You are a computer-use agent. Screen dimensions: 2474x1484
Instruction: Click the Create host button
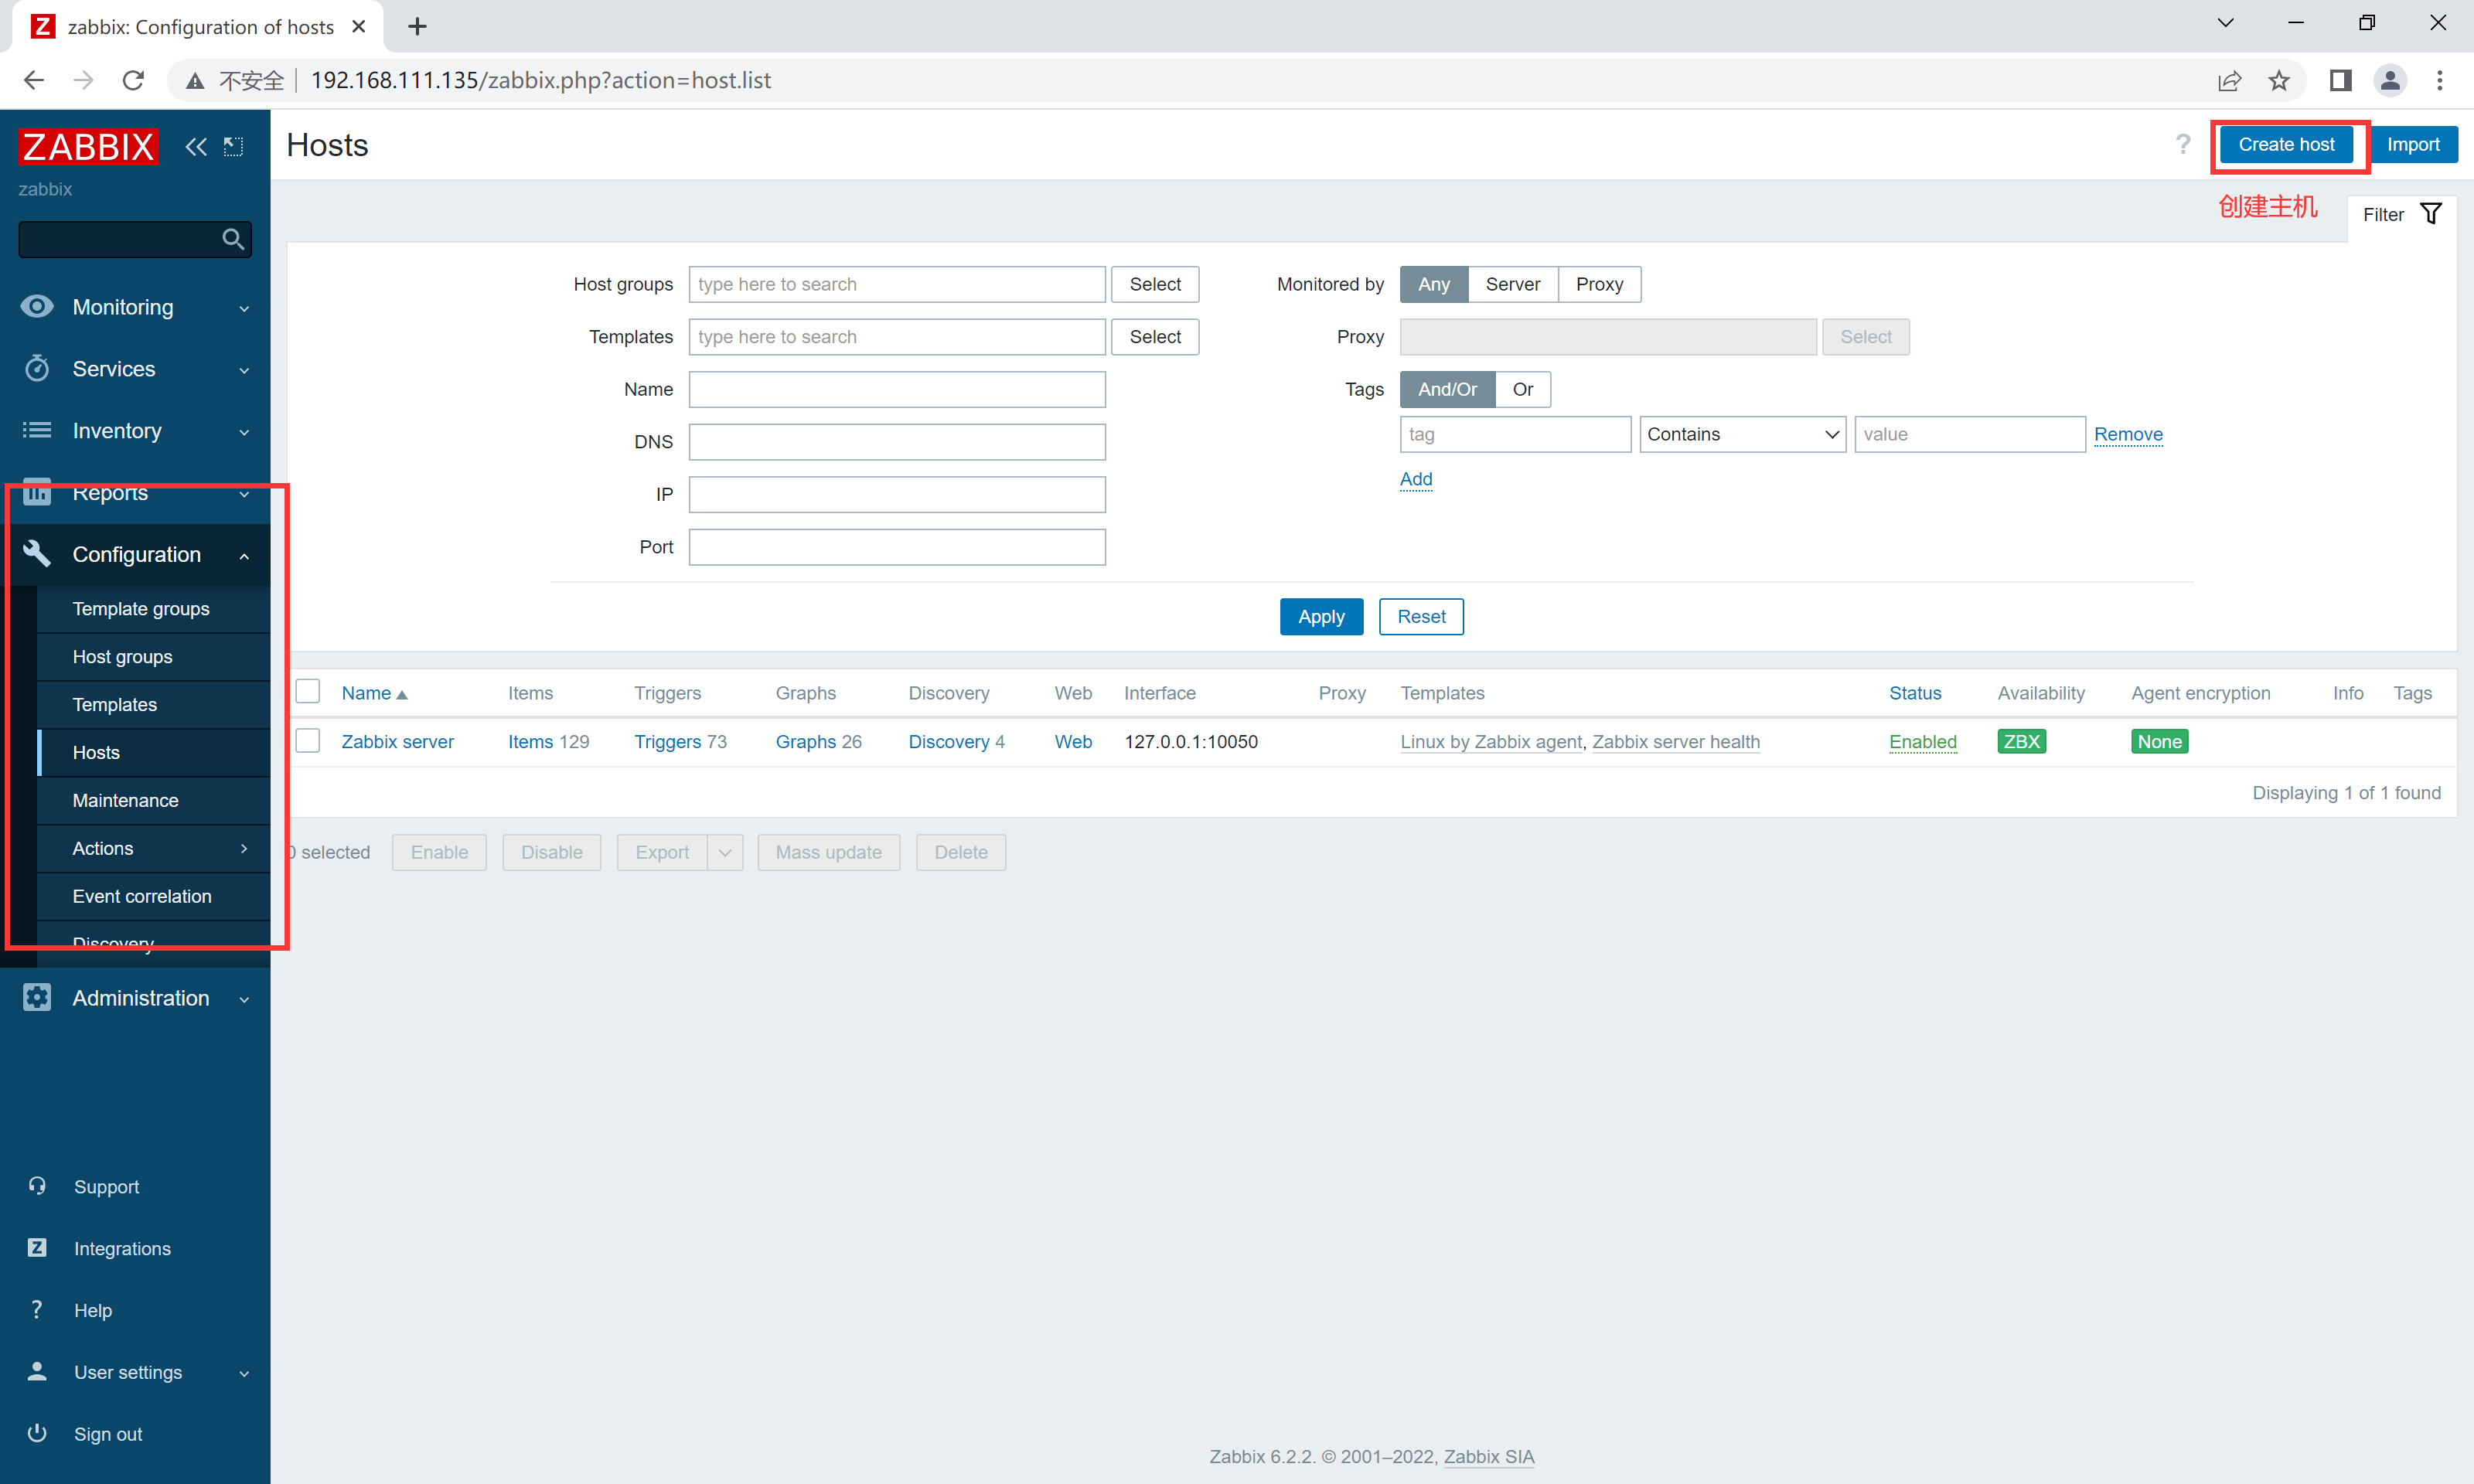click(x=2286, y=144)
